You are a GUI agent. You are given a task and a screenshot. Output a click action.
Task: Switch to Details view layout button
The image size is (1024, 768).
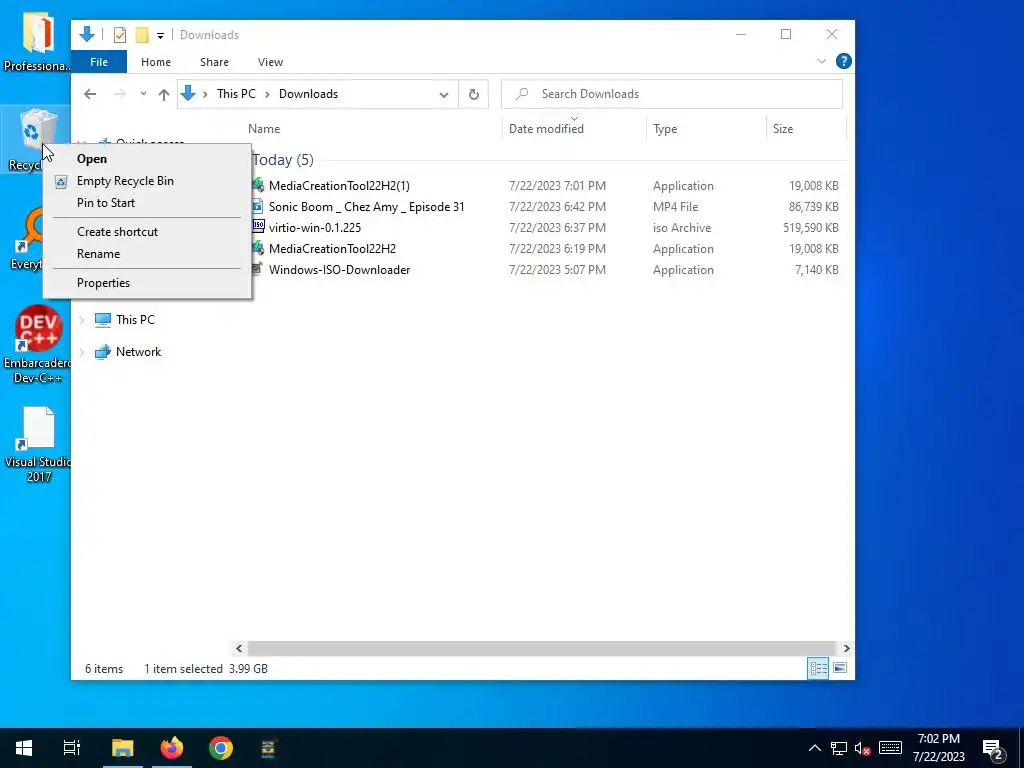(818, 668)
